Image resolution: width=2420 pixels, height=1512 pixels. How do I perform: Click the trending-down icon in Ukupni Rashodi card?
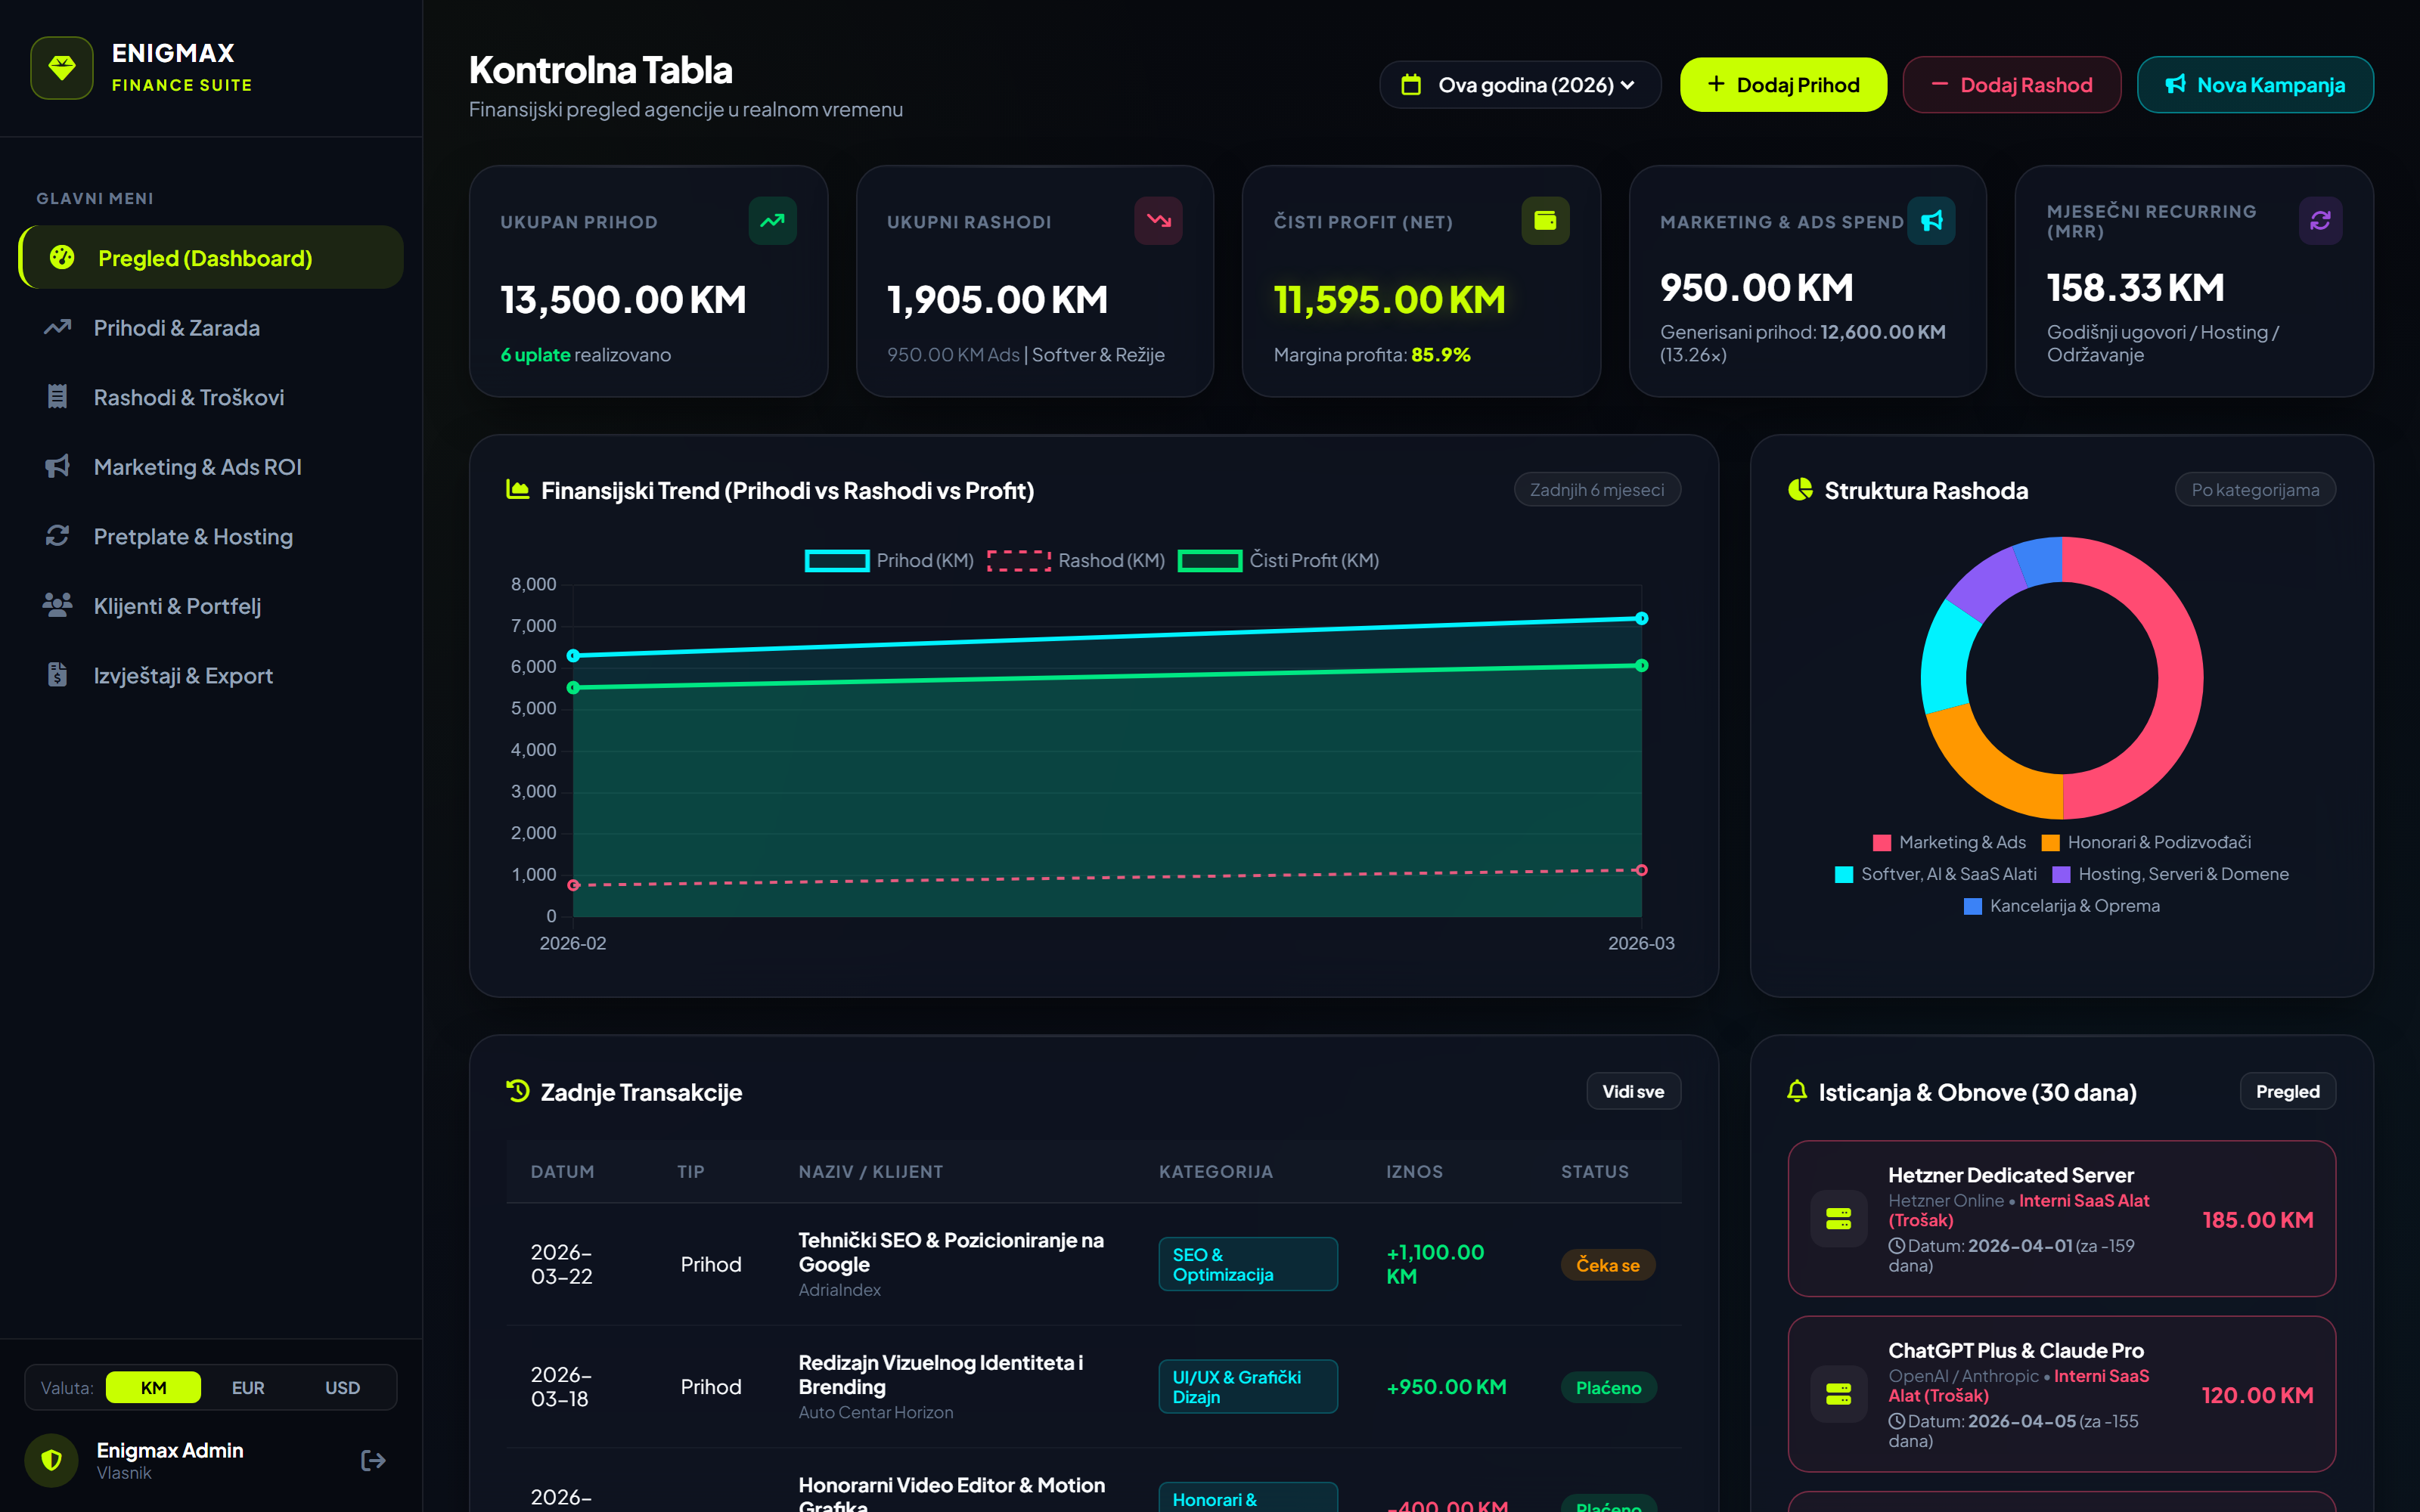pyautogui.click(x=1158, y=221)
